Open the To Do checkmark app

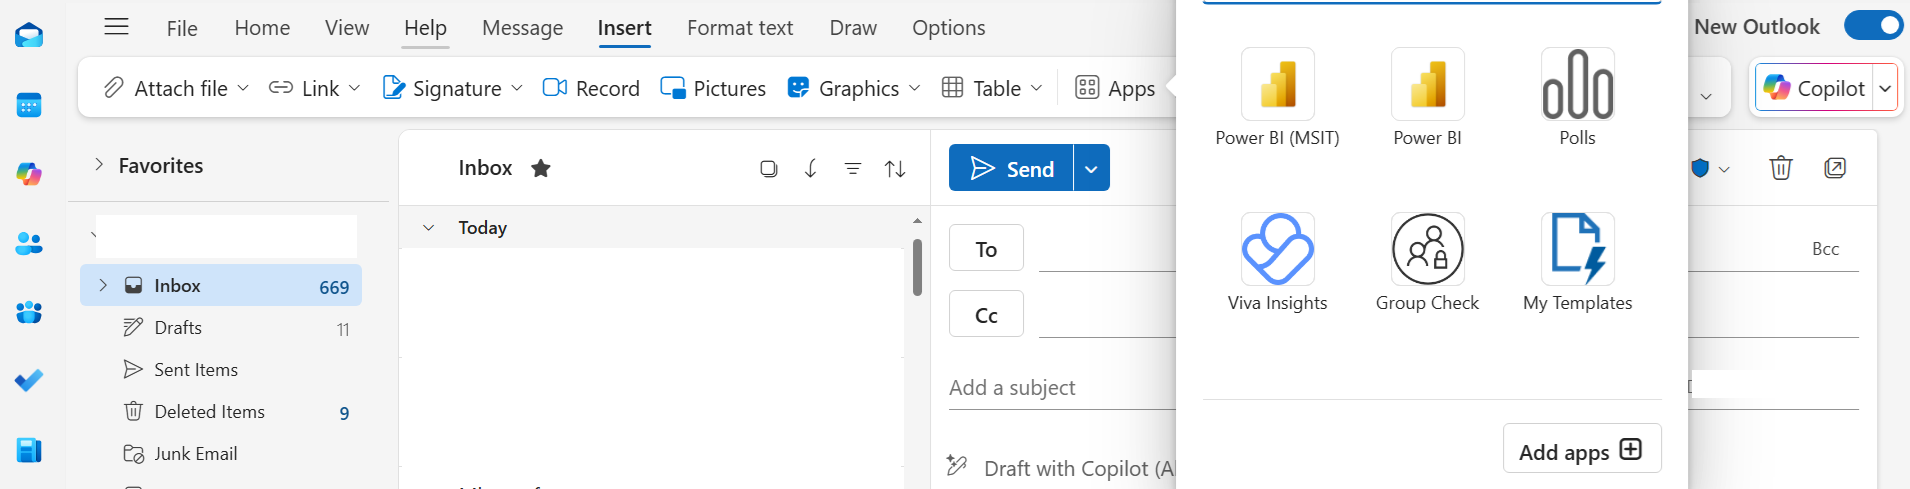(29, 381)
